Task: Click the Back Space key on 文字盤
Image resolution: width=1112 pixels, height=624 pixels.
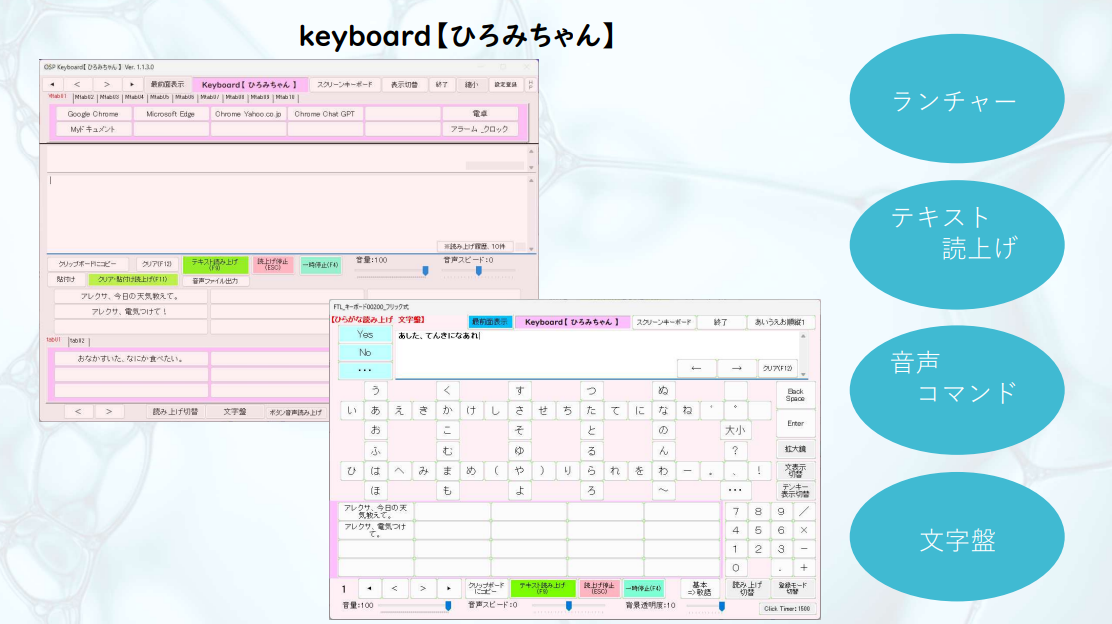Action: 795,395
